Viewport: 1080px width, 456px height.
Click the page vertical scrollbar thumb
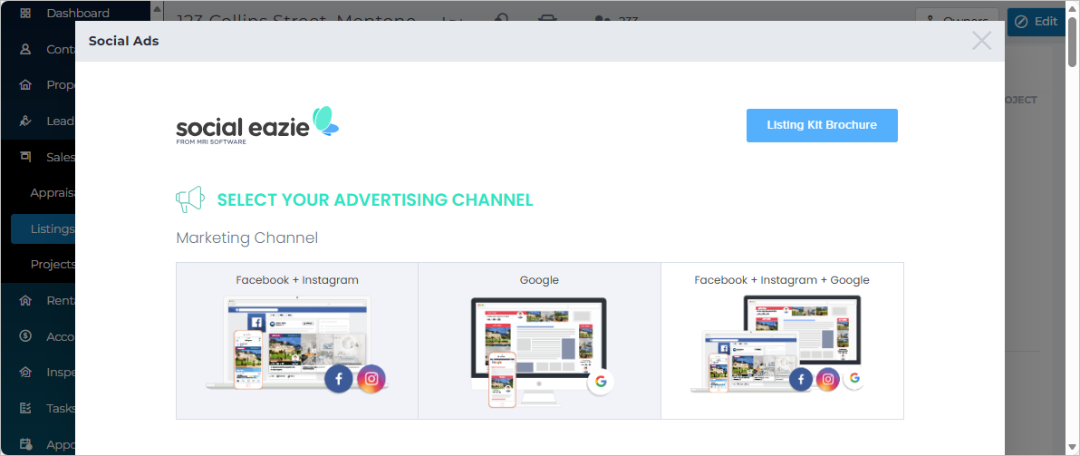pyautogui.click(x=1072, y=41)
